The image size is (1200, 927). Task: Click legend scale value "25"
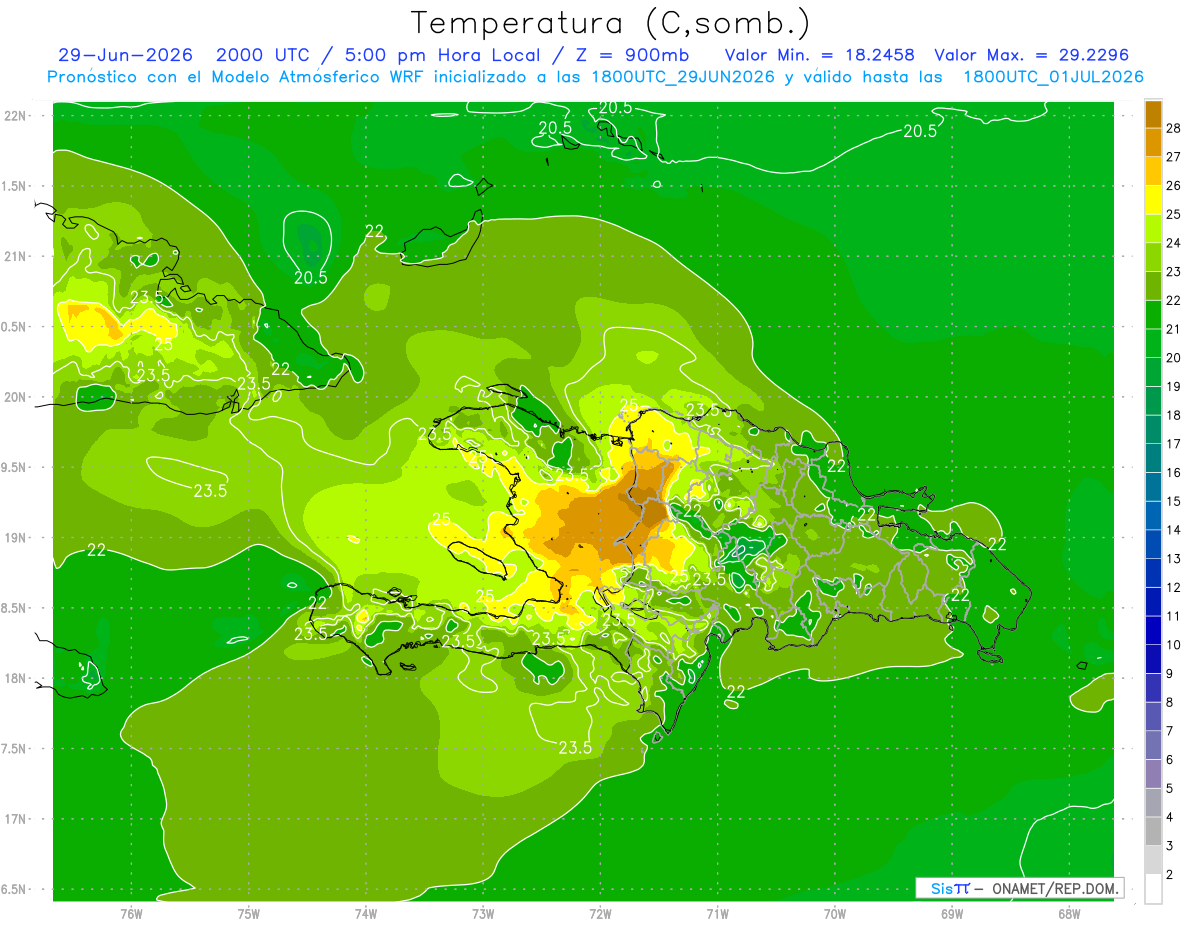(x=1173, y=214)
